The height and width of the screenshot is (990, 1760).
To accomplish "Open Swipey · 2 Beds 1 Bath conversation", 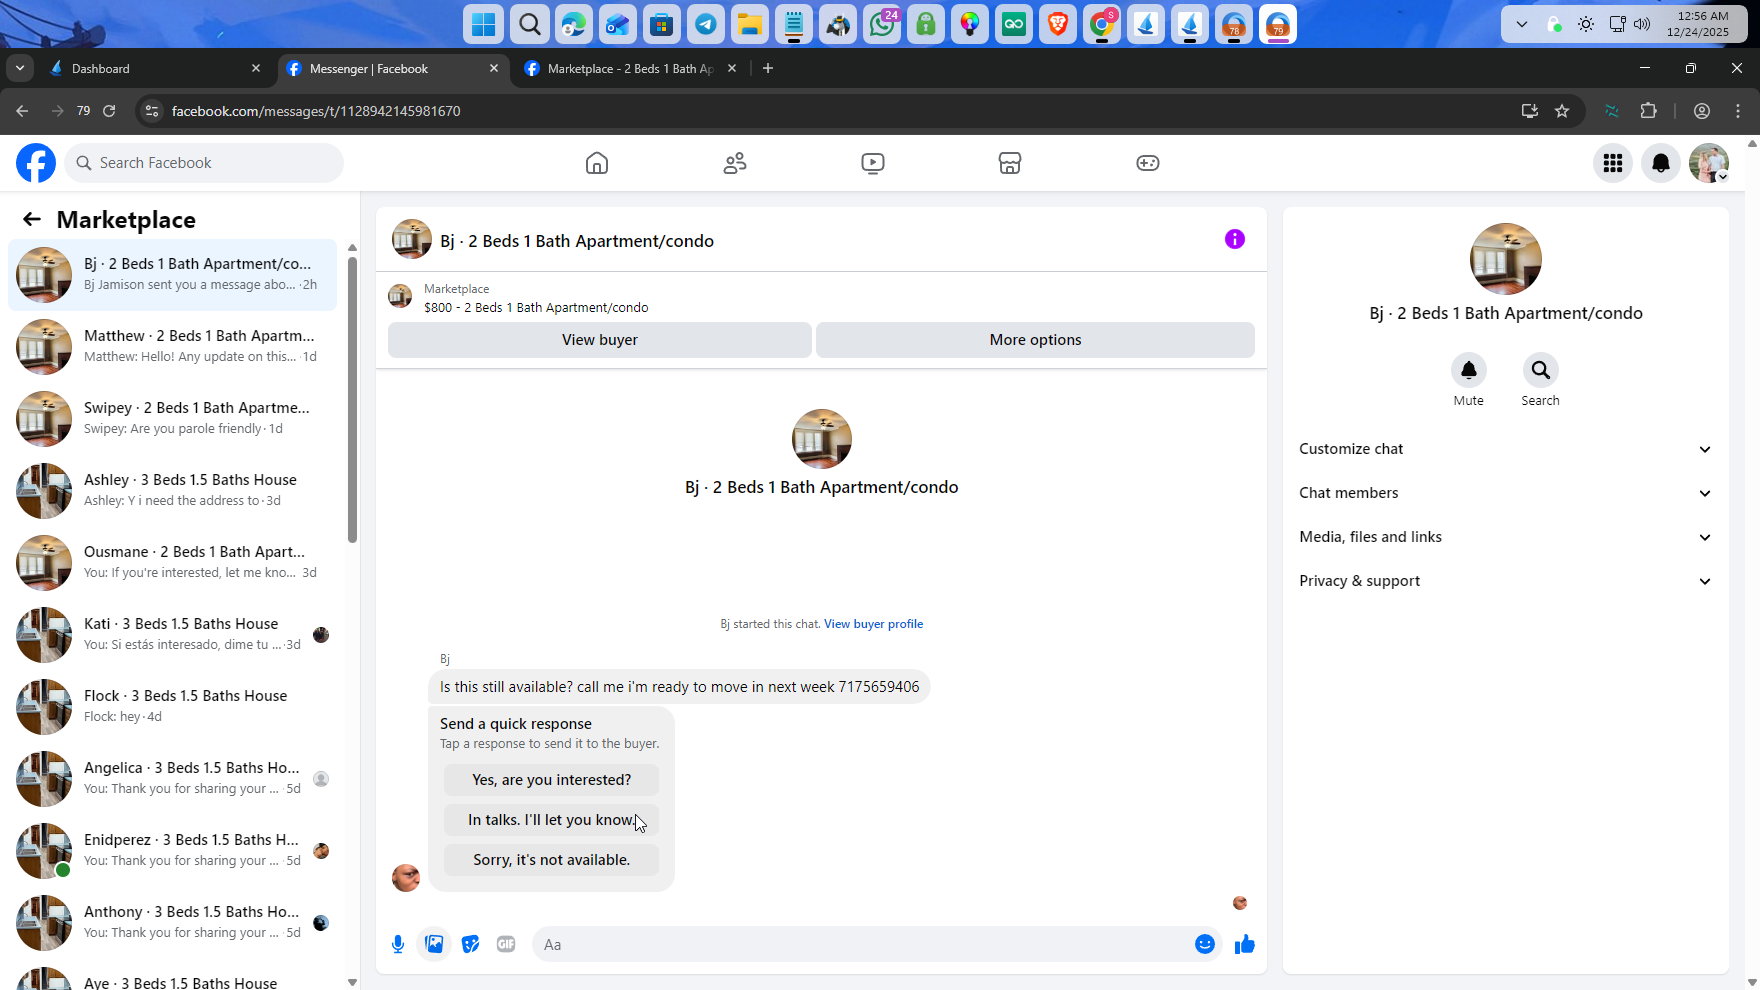I will (172, 418).
